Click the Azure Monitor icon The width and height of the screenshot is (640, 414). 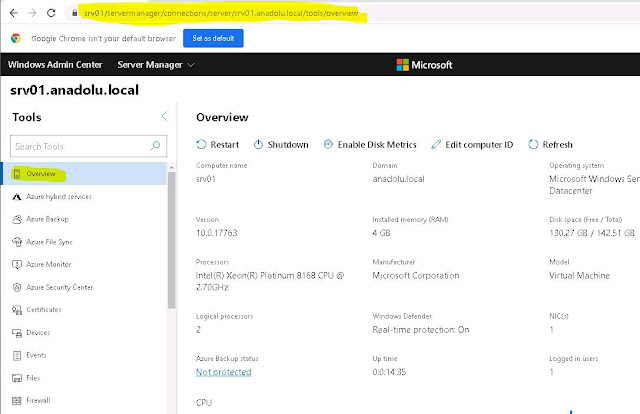pyautogui.click(x=17, y=265)
